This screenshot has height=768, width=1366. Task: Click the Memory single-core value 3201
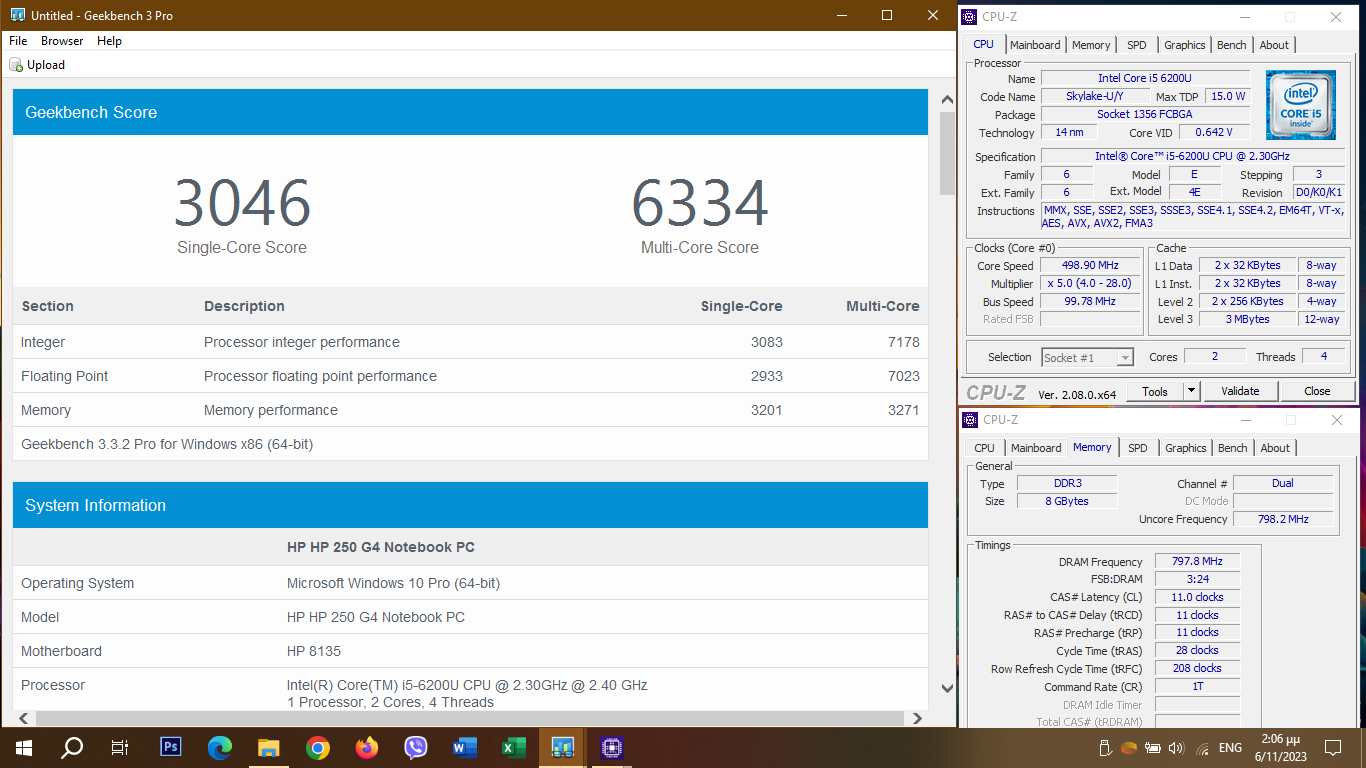point(767,410)
